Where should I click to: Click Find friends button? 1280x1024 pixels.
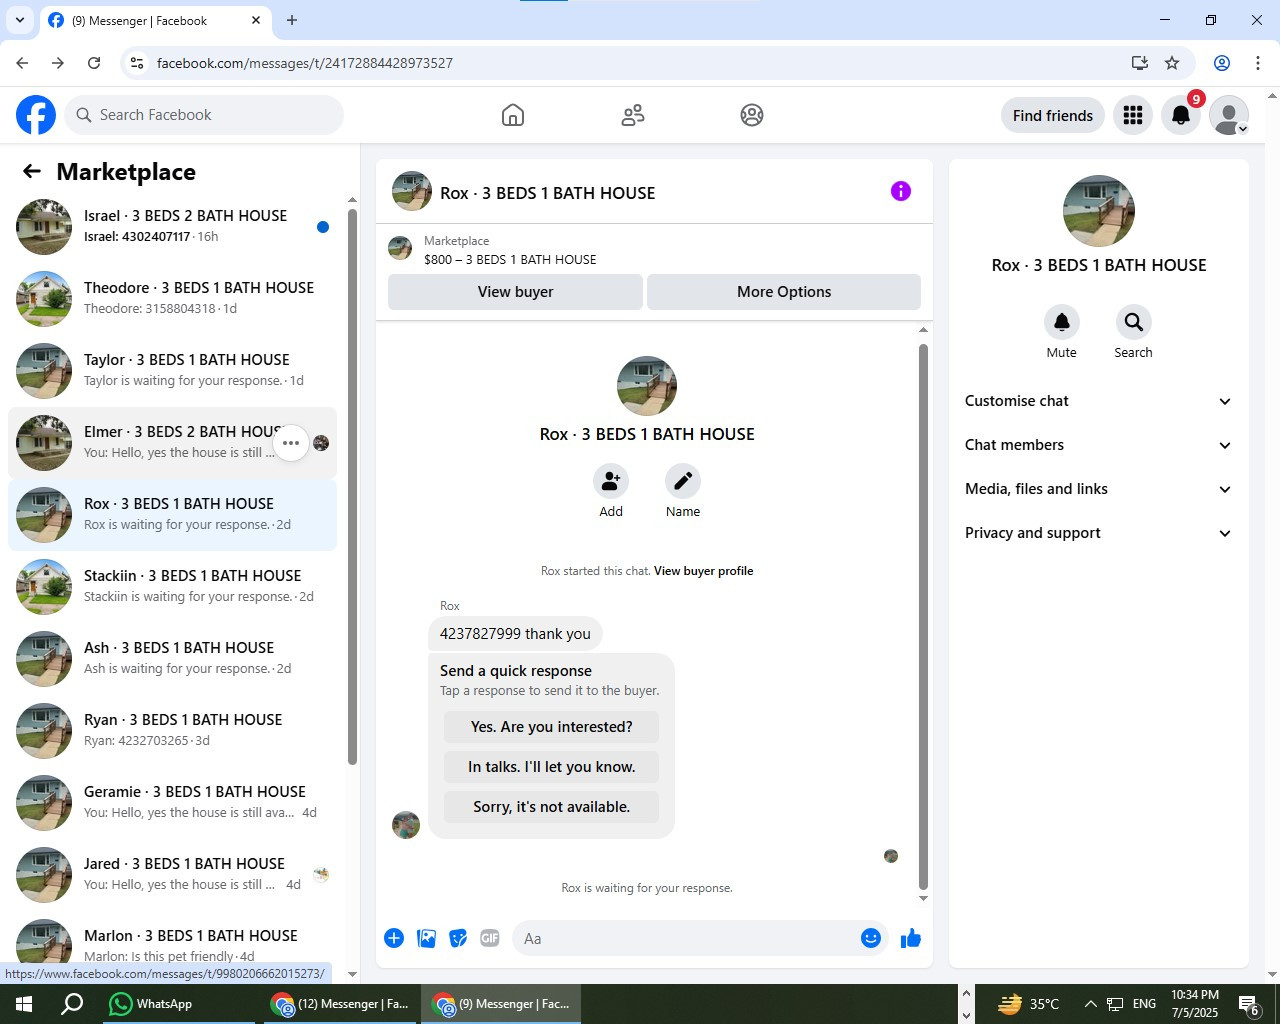1053,115
